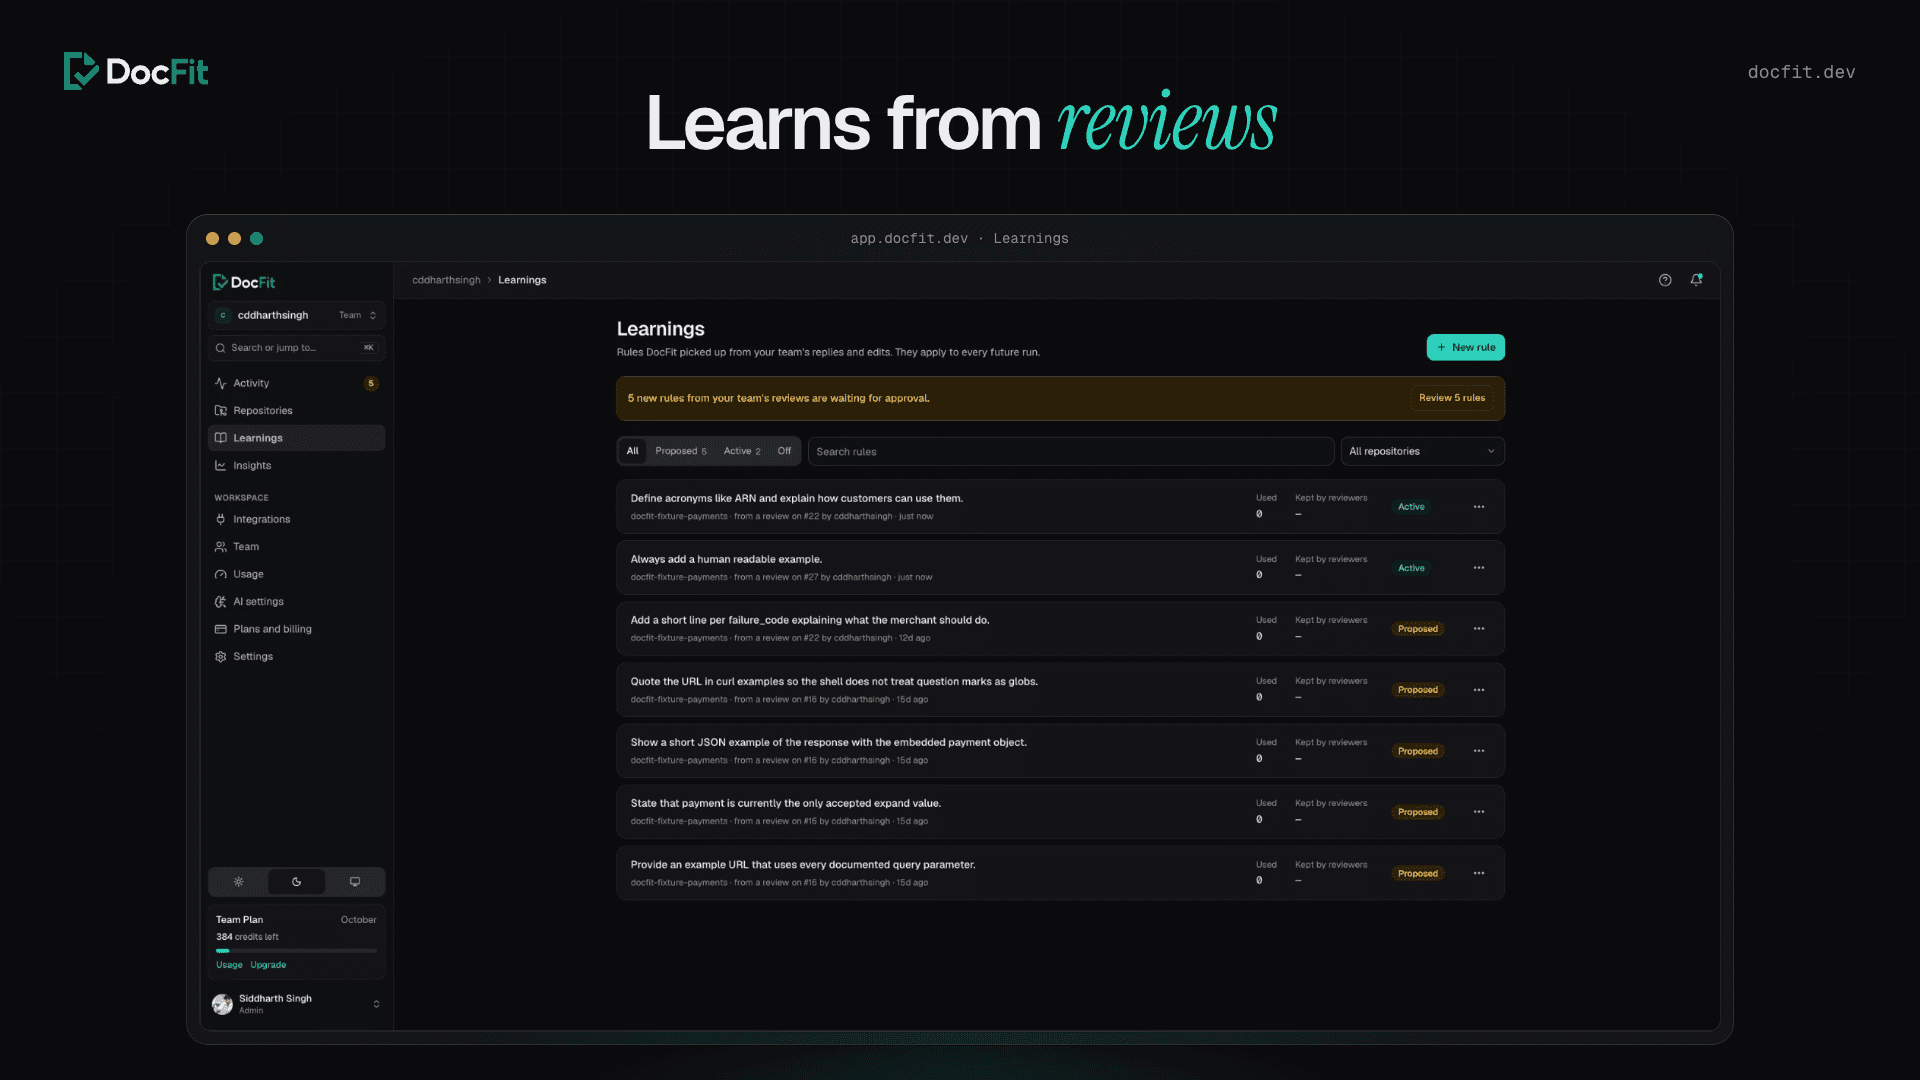Click the Settings gear icon in sidebar

(x=221, y=657)
